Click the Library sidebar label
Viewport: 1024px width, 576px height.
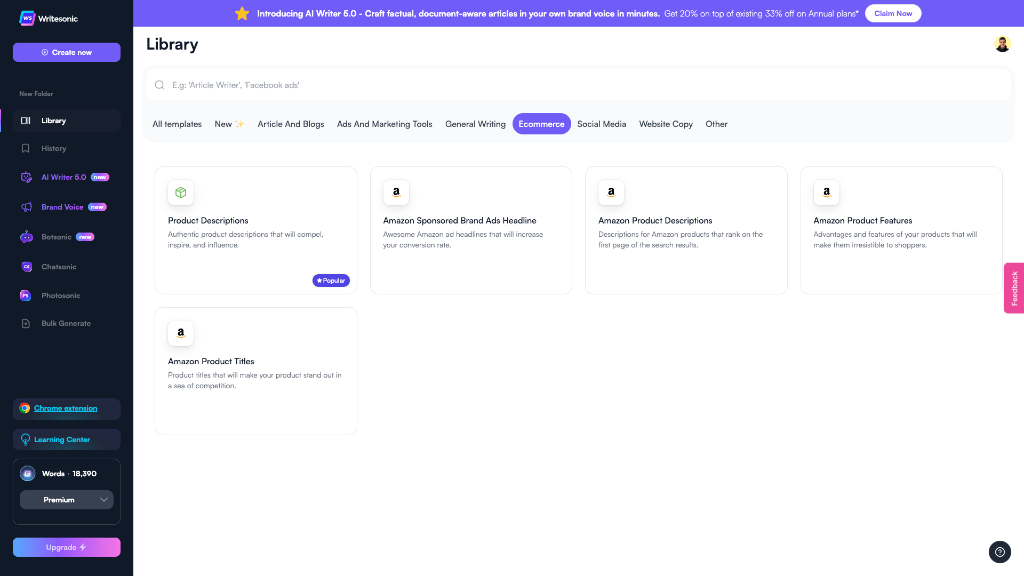click(54, 121)
